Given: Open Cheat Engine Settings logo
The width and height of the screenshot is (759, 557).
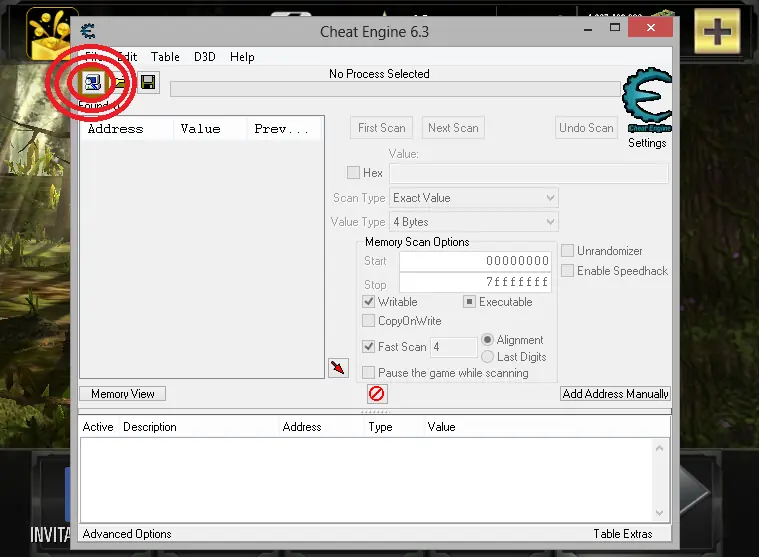Looking at the screenshot, I should click(647, 100).
